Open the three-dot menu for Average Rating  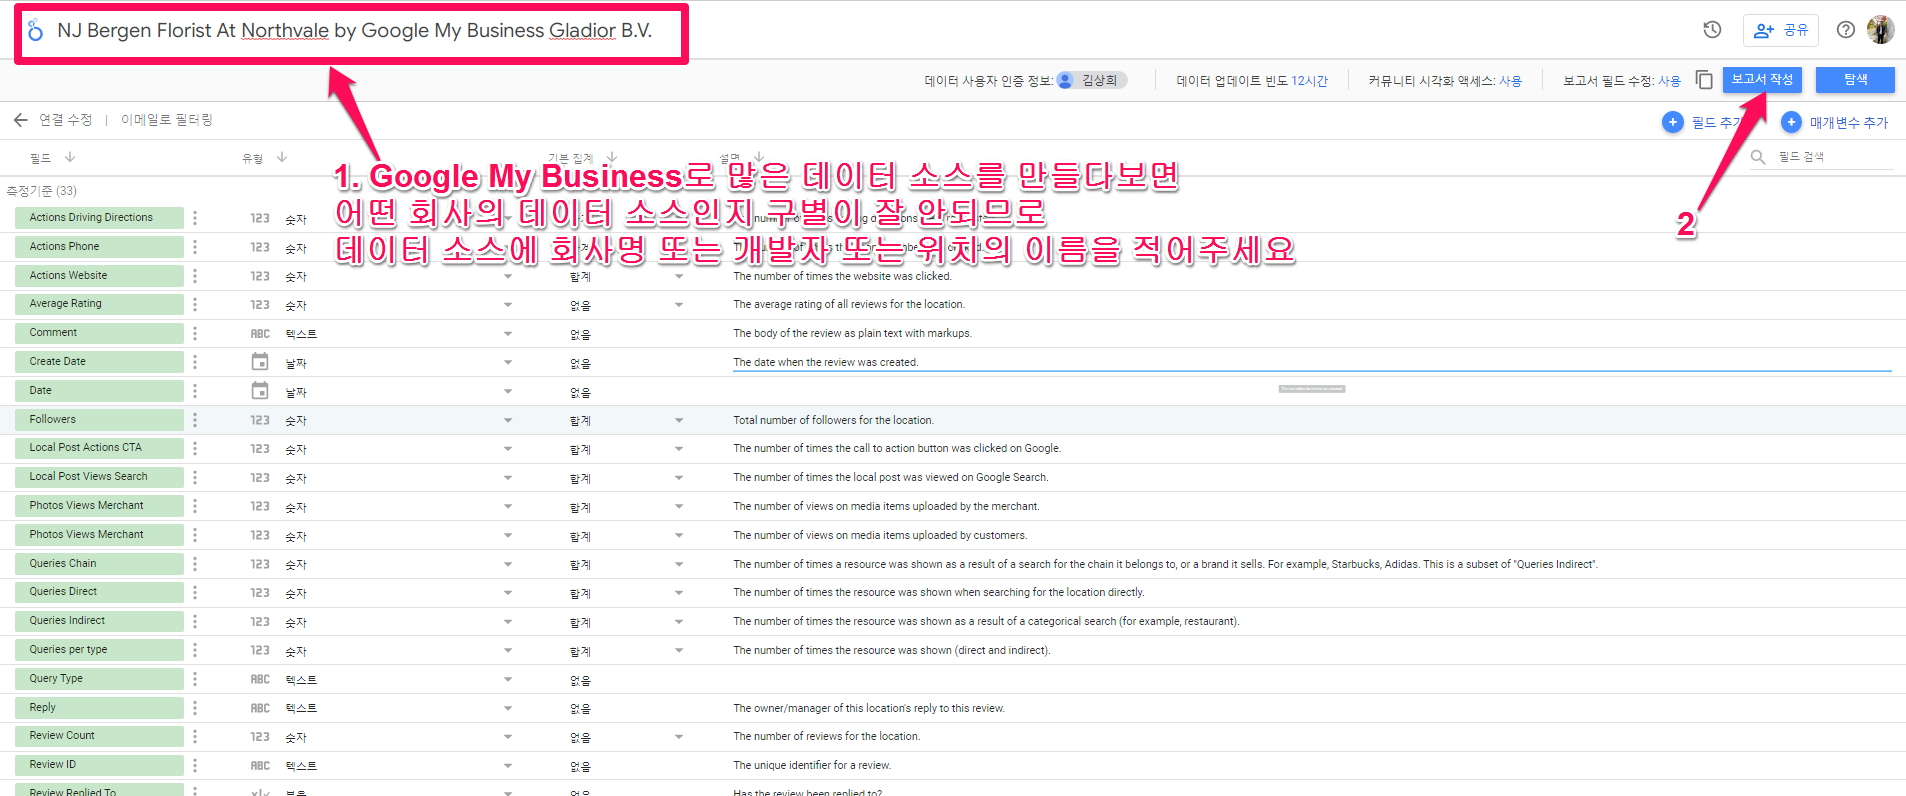pyautogui.click(x=195, y=304)
